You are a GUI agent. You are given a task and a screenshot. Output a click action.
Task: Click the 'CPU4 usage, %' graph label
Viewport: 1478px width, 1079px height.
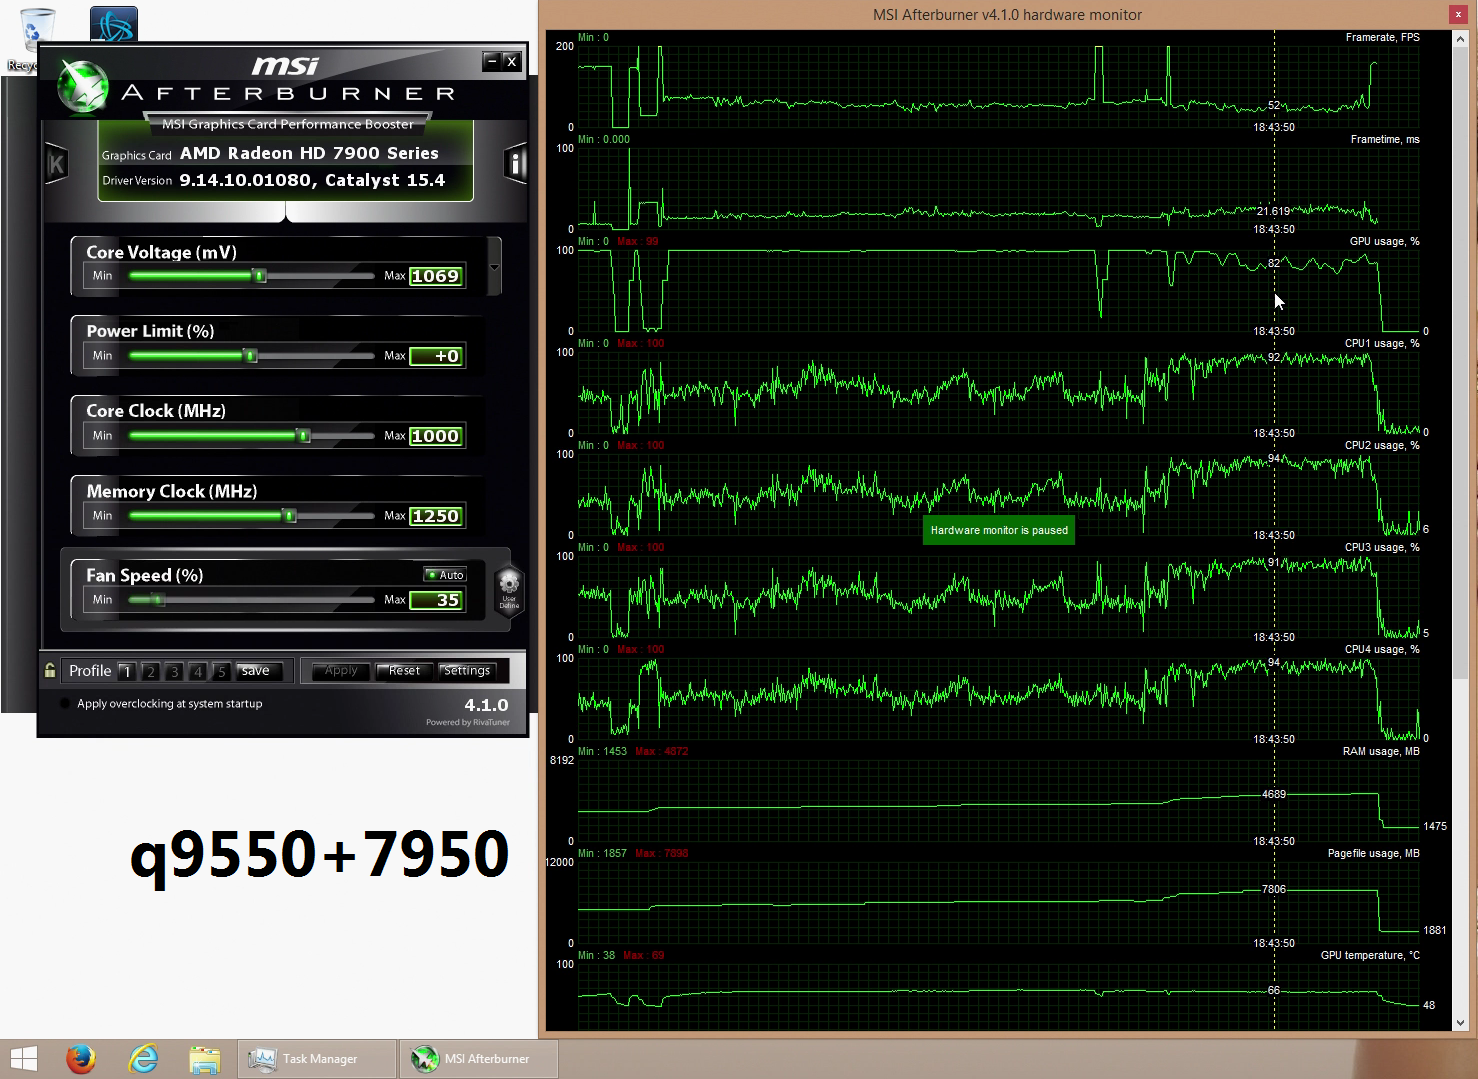click(x=1382, y=649)
